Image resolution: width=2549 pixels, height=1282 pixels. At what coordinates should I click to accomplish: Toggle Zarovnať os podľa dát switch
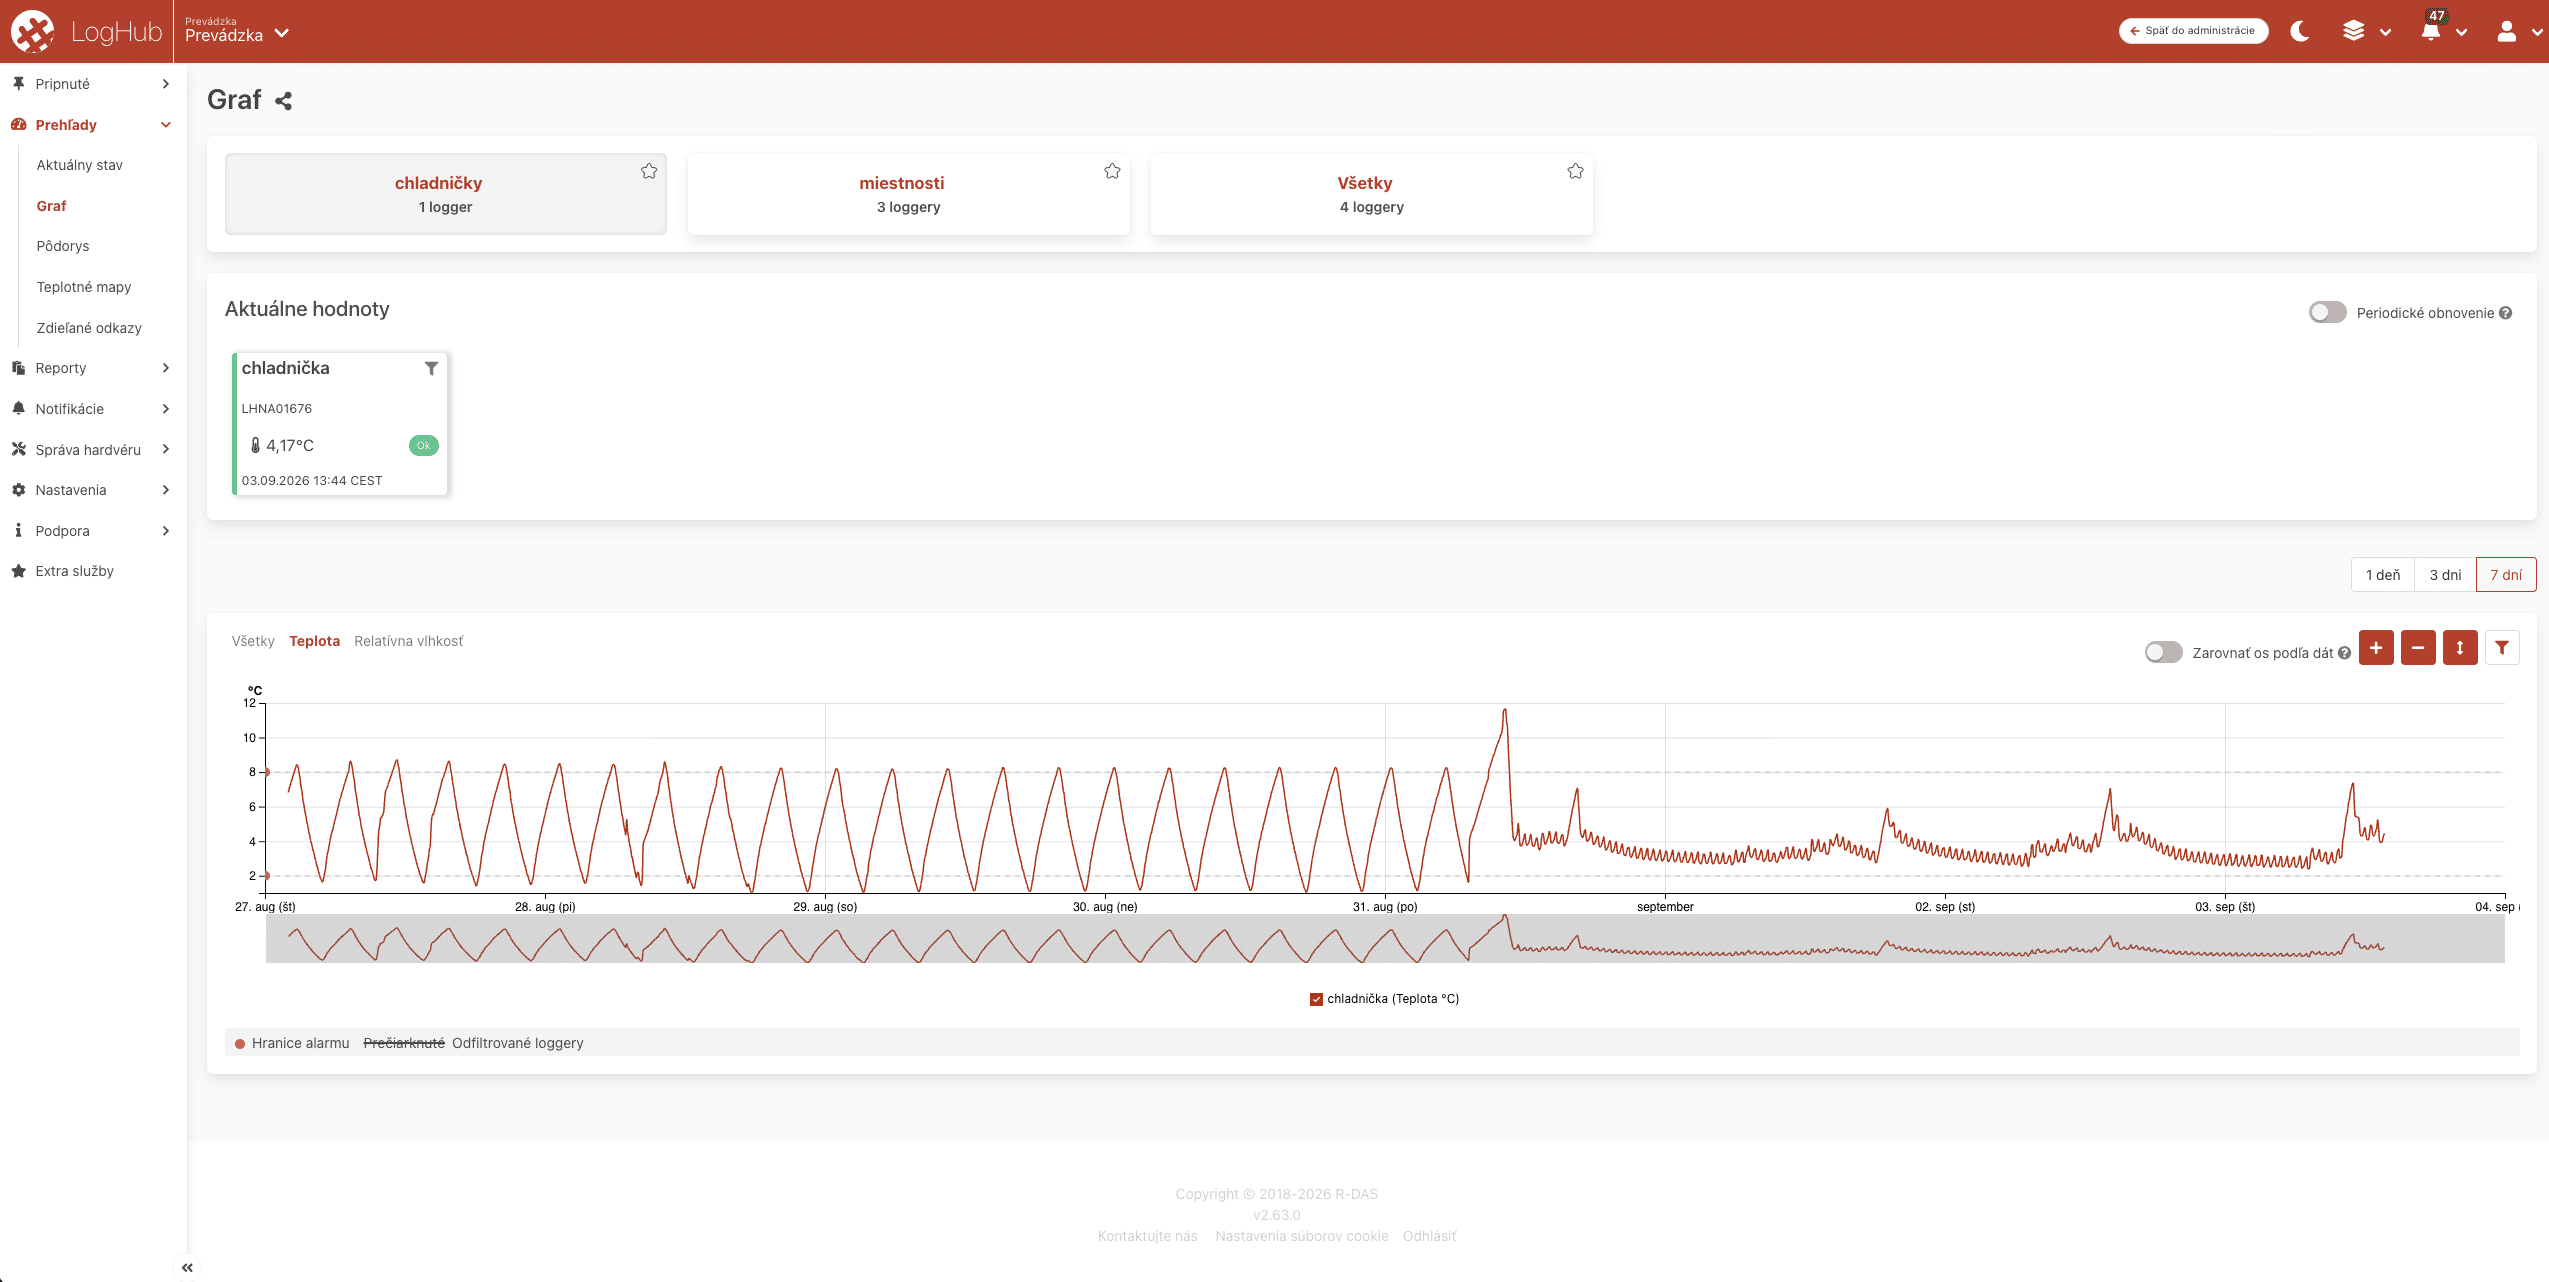pos(2163,652)
